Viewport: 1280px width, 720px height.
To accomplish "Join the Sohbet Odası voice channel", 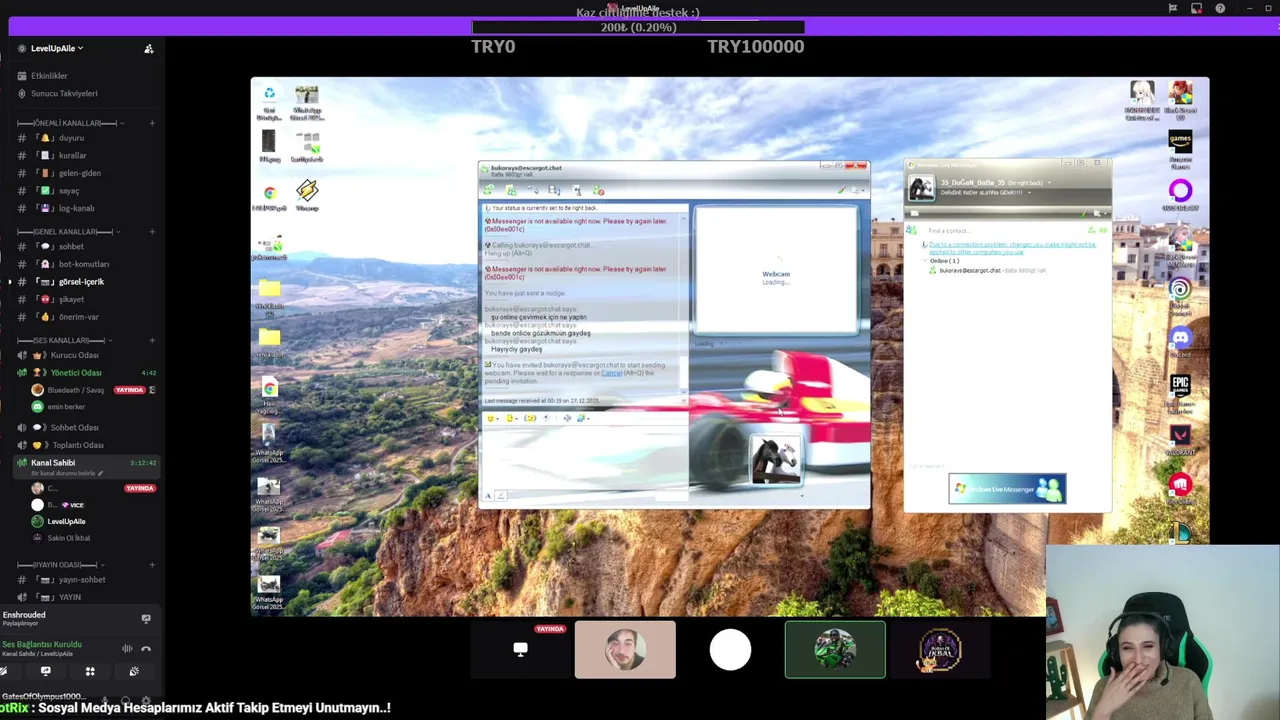I will [74, 427].
